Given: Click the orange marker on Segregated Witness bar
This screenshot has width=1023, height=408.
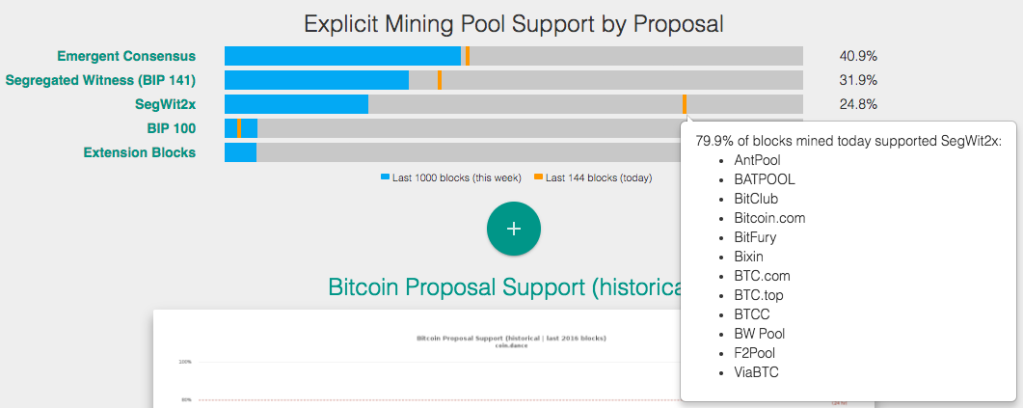Looking at the screenshot, I should coord(439,80).
